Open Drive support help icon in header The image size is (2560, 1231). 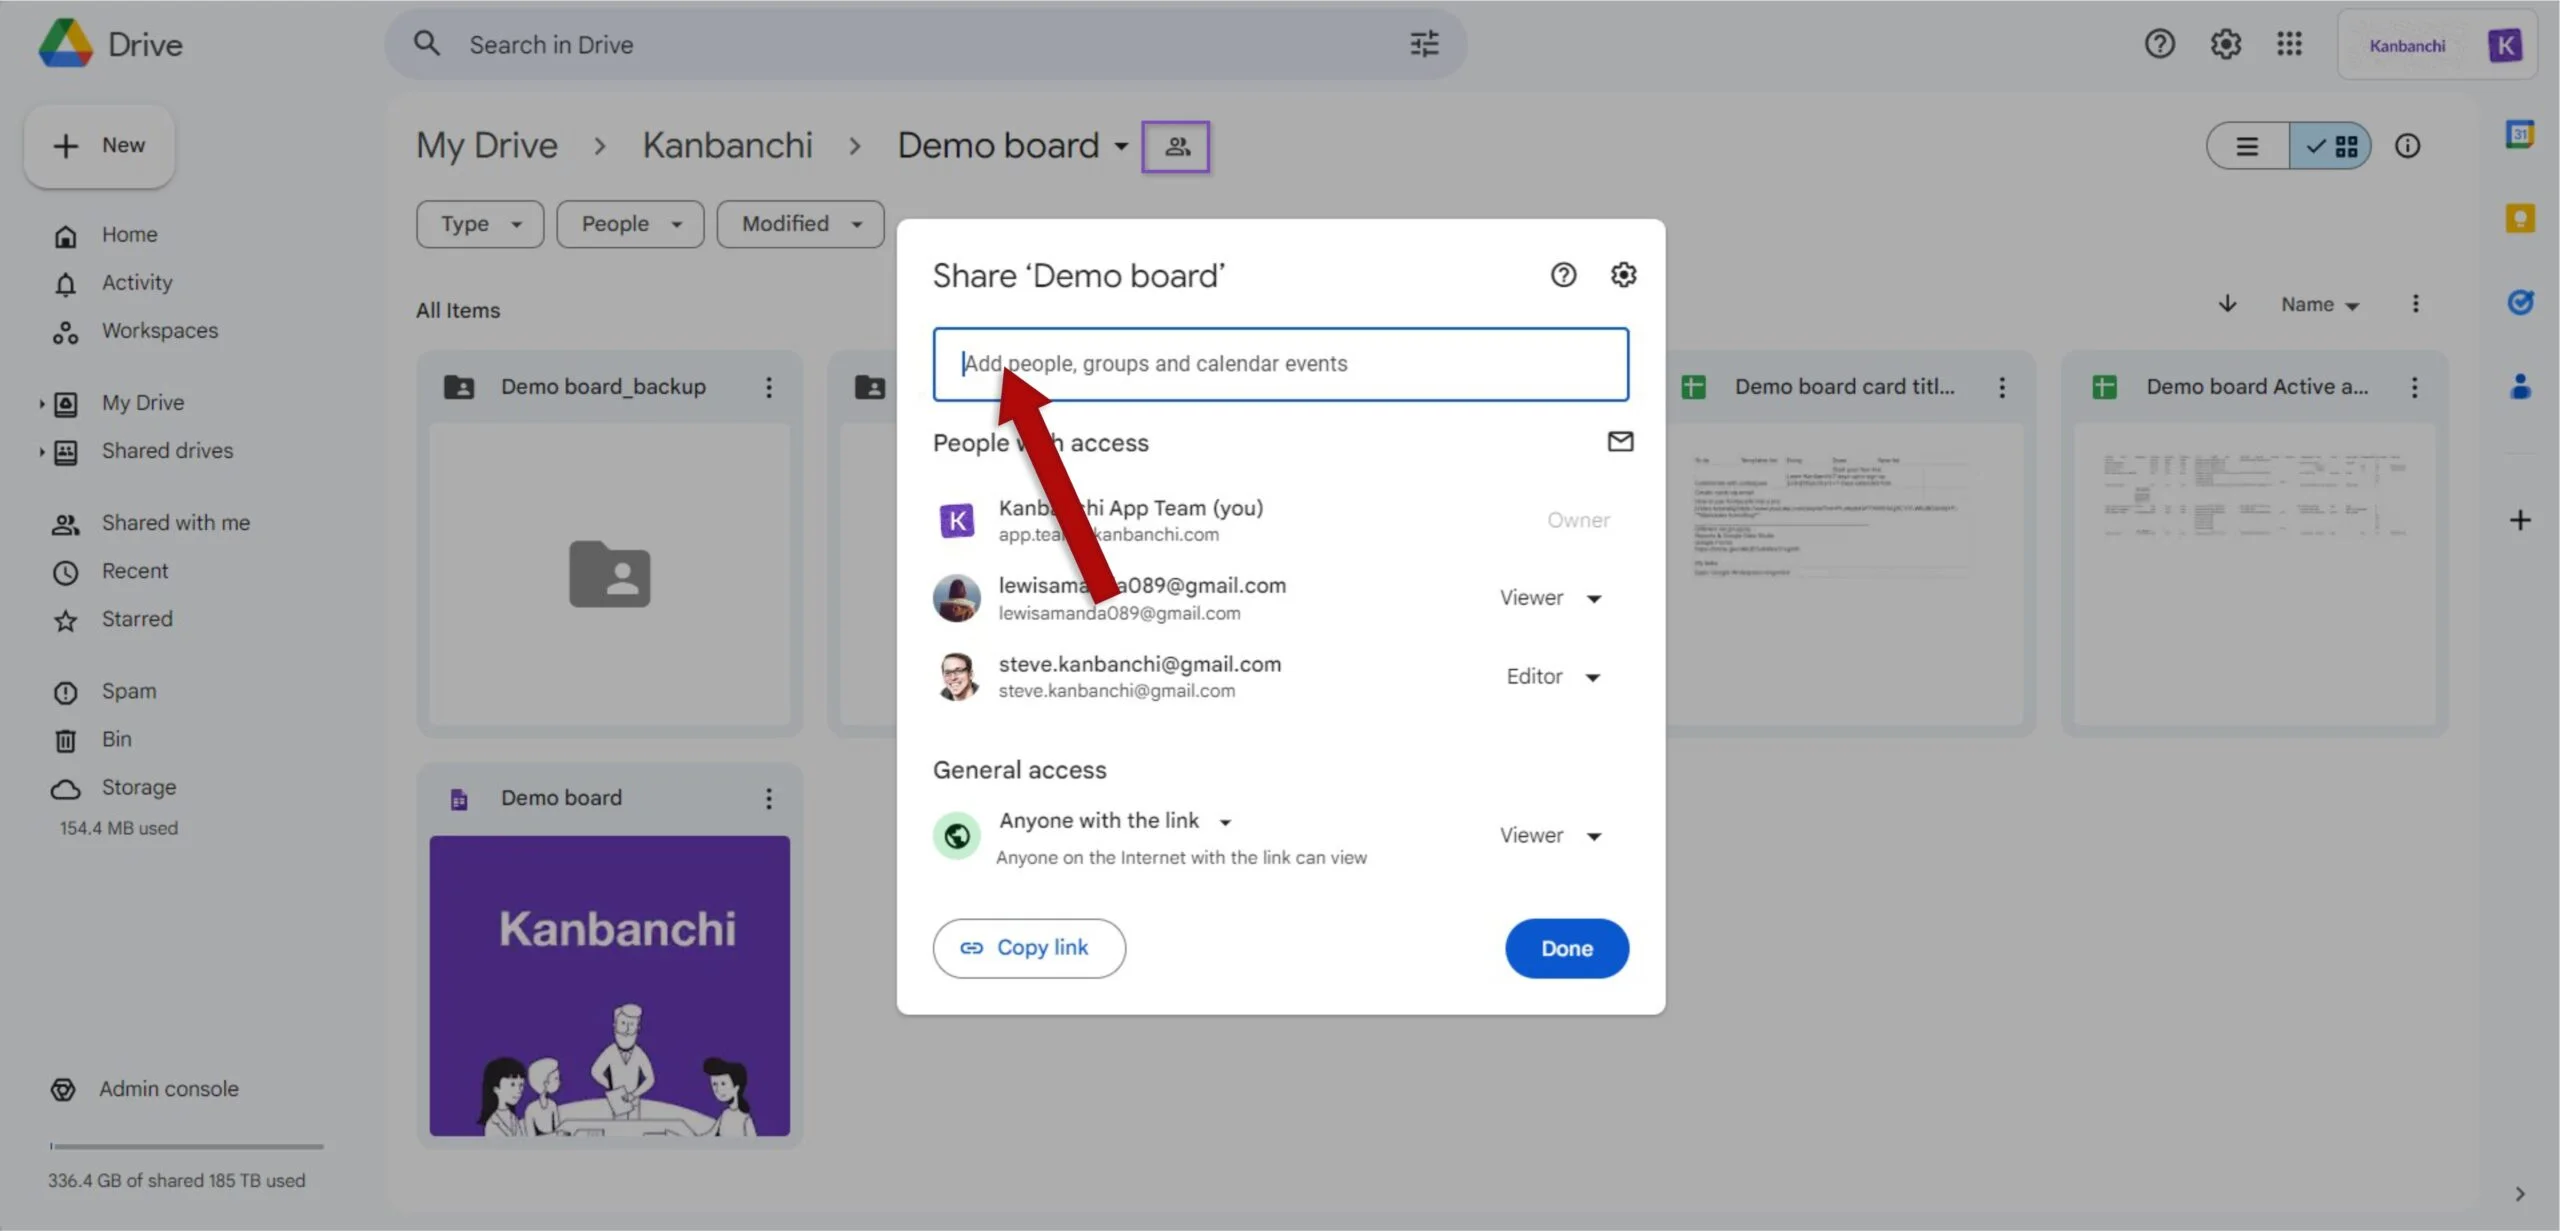(x=2159, y=44)
